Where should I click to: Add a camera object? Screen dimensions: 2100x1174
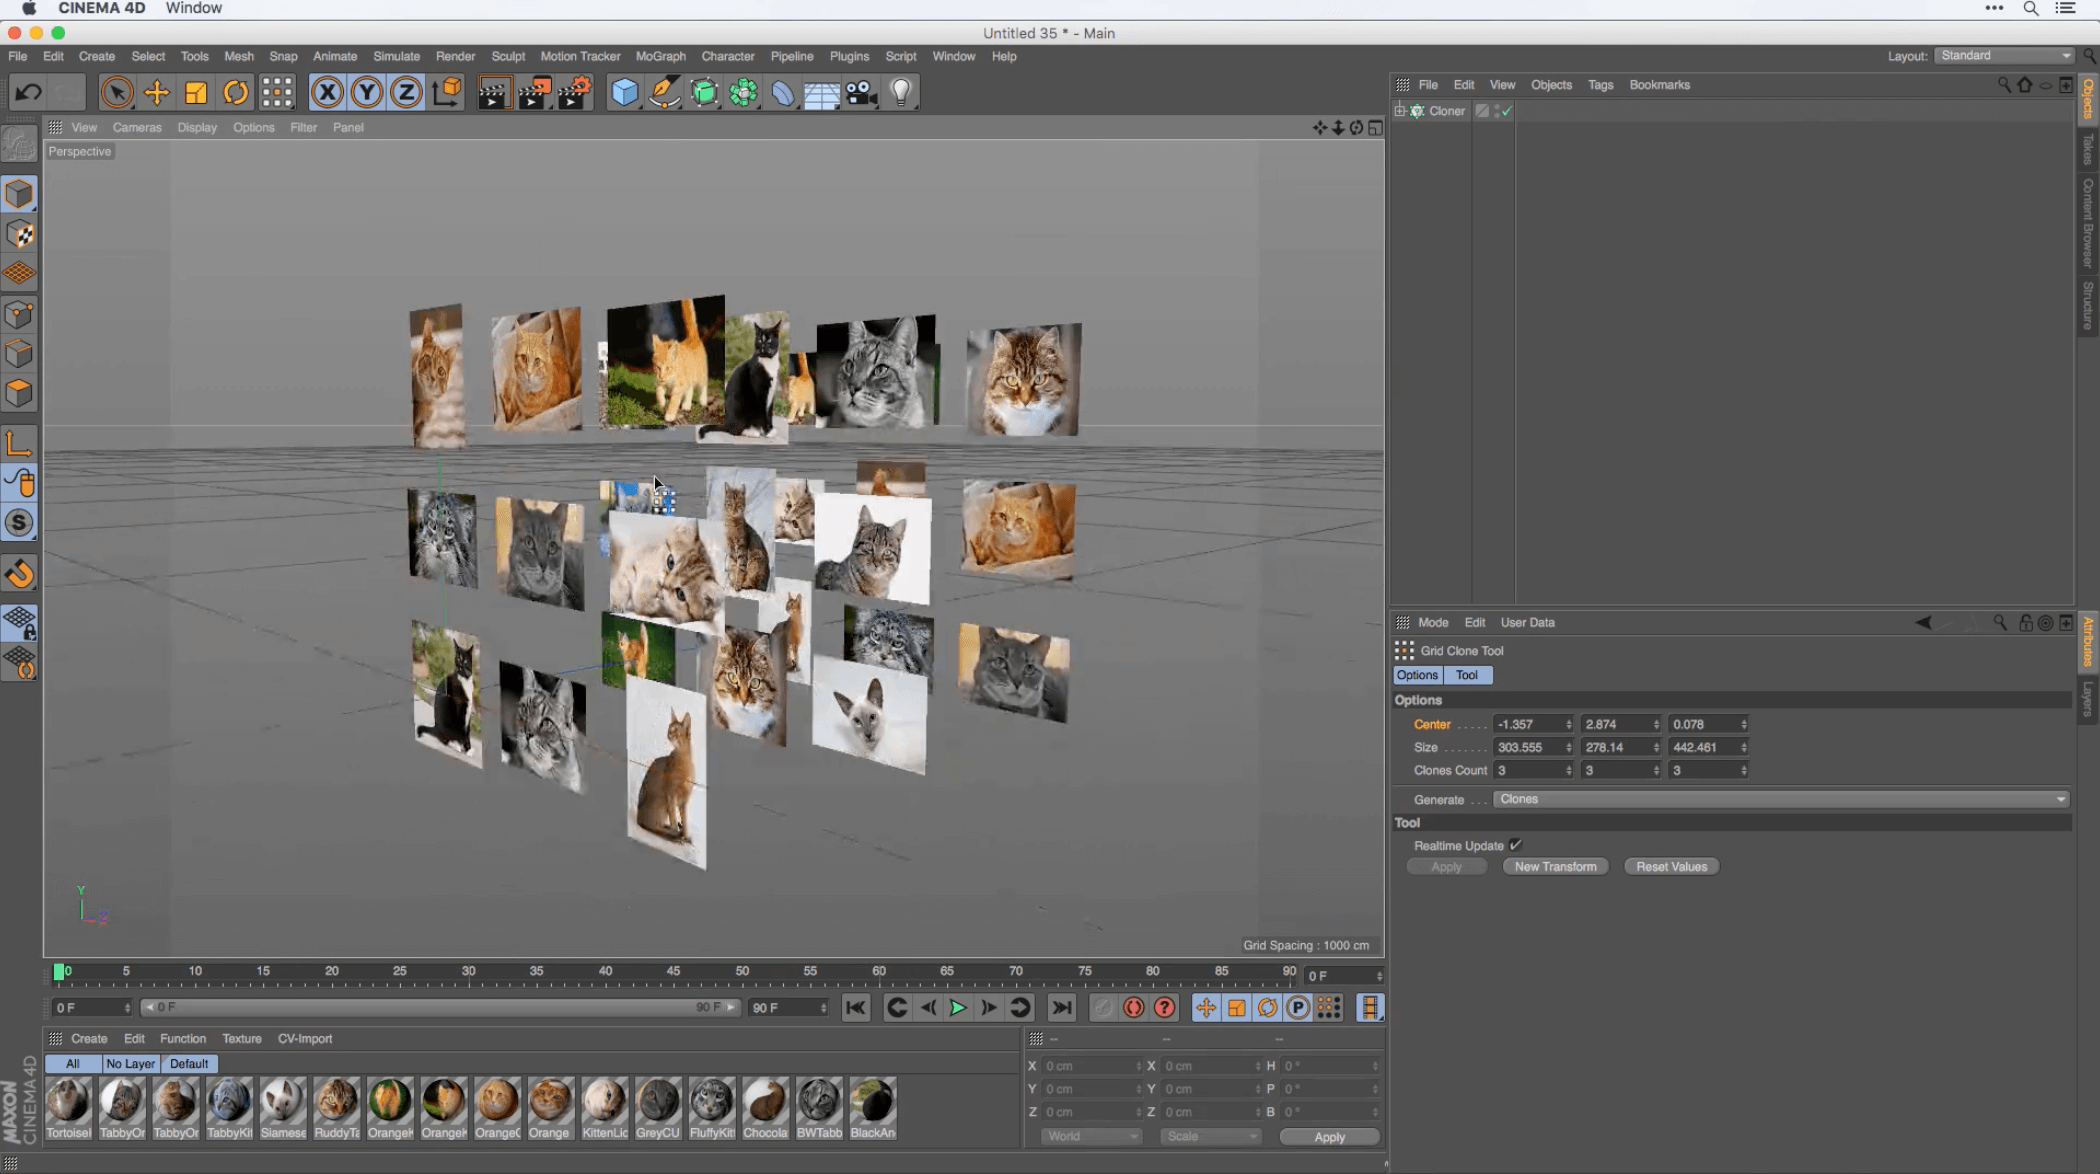click(861, 93)
